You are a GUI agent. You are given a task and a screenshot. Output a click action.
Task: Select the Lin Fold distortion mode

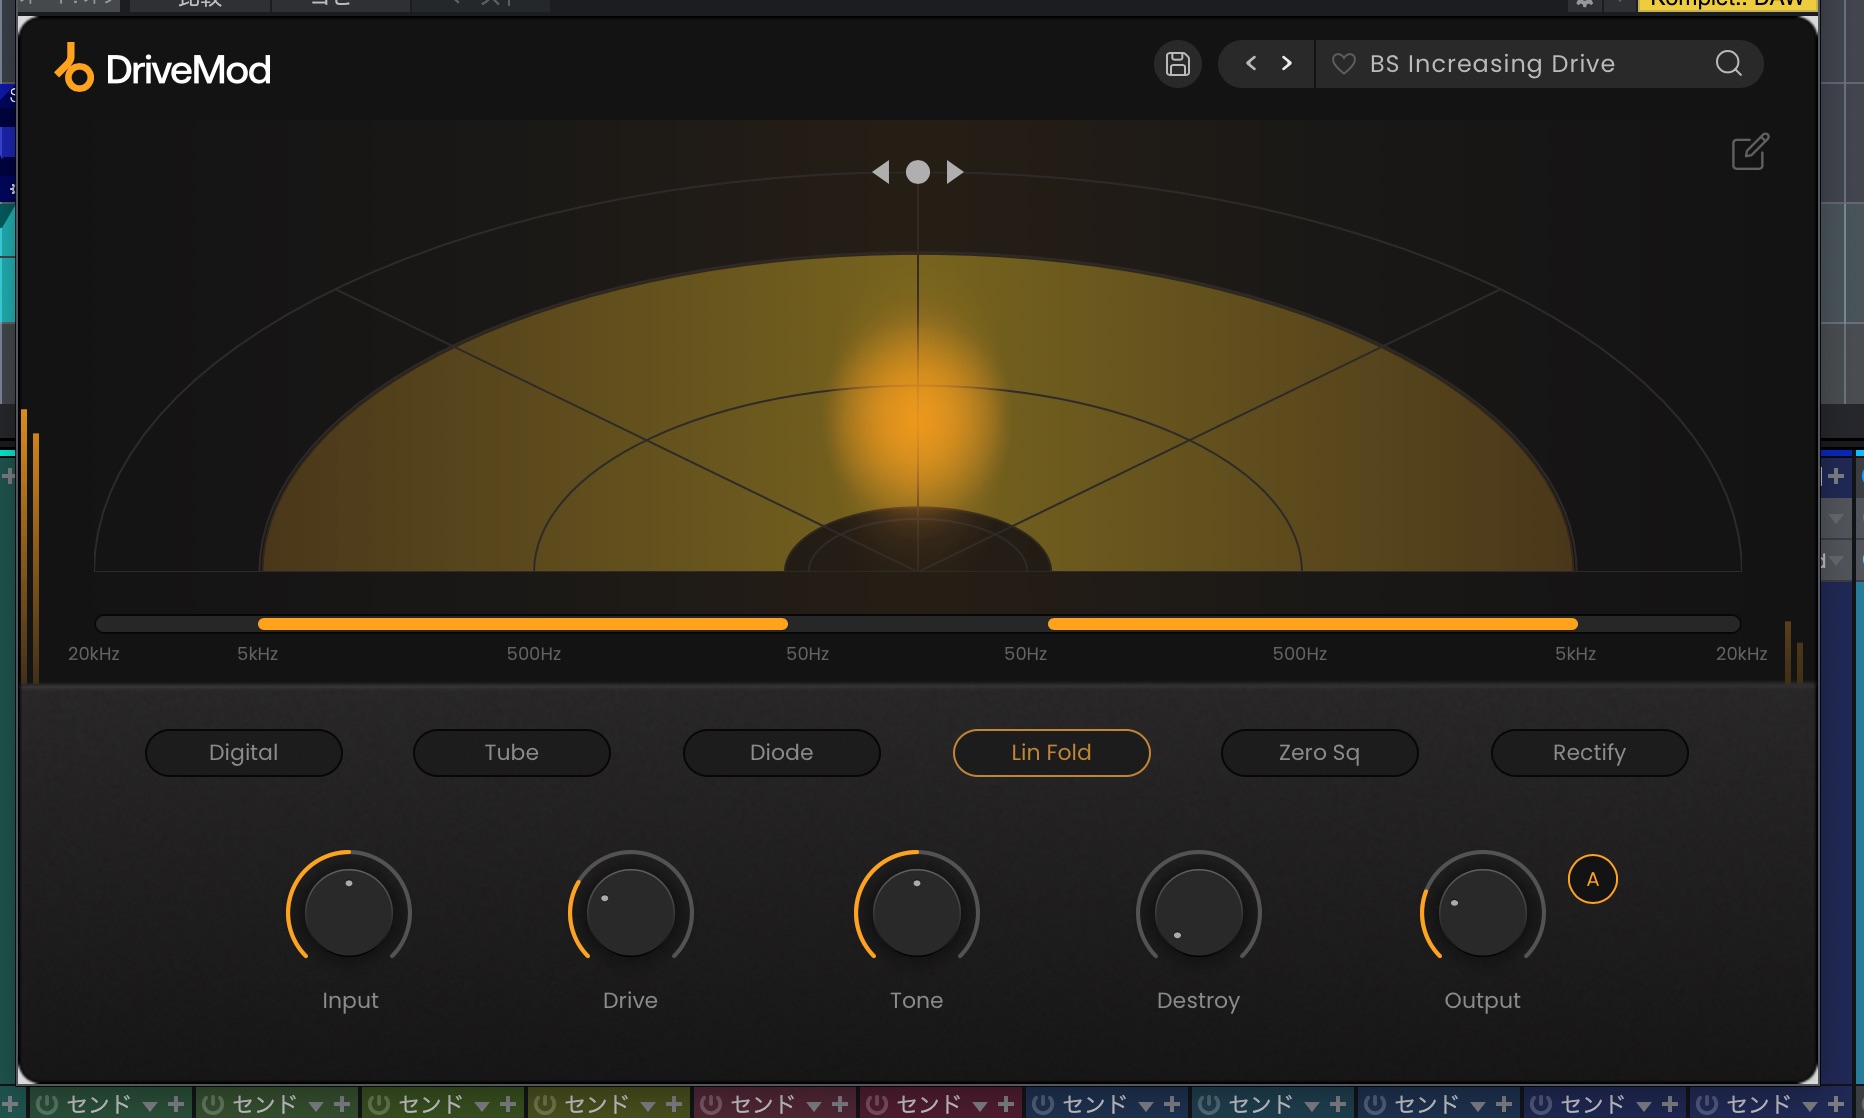tap(1051, 753)
